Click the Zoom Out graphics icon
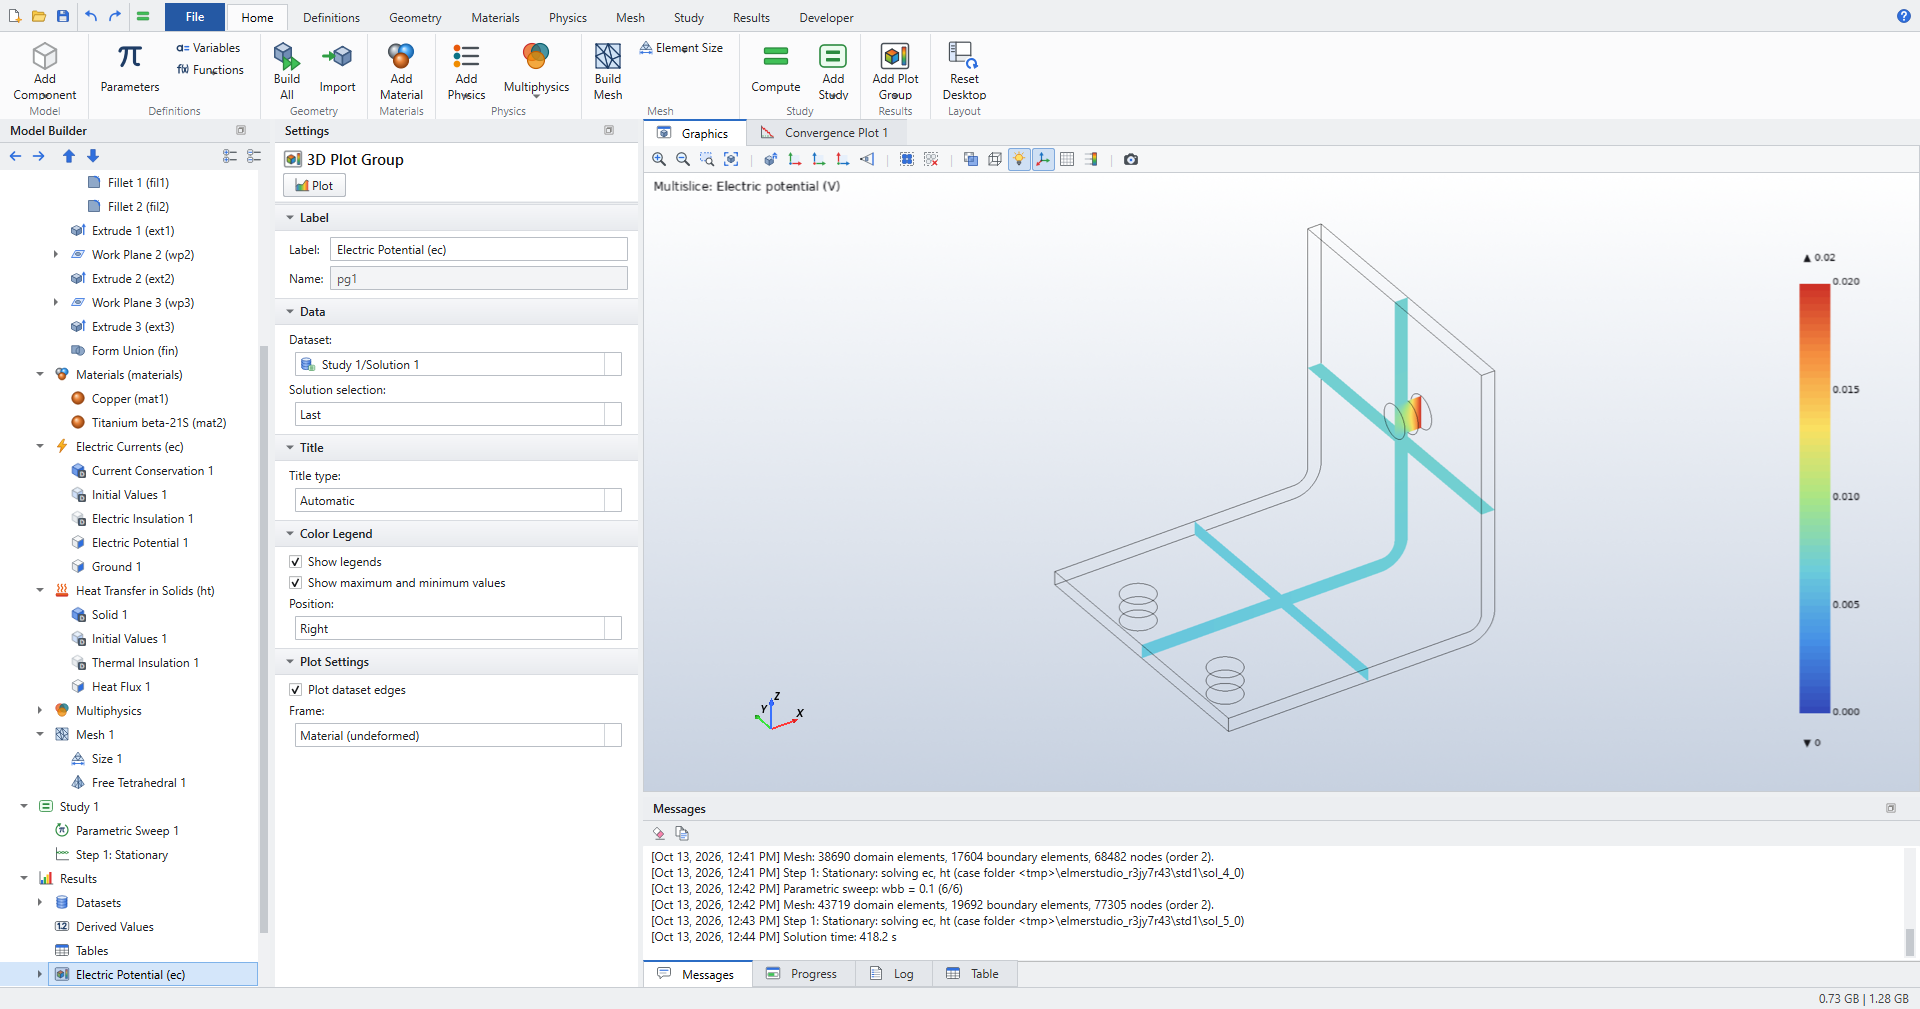This screenshot has height=1009, width=1920. [x=683, y=159]
